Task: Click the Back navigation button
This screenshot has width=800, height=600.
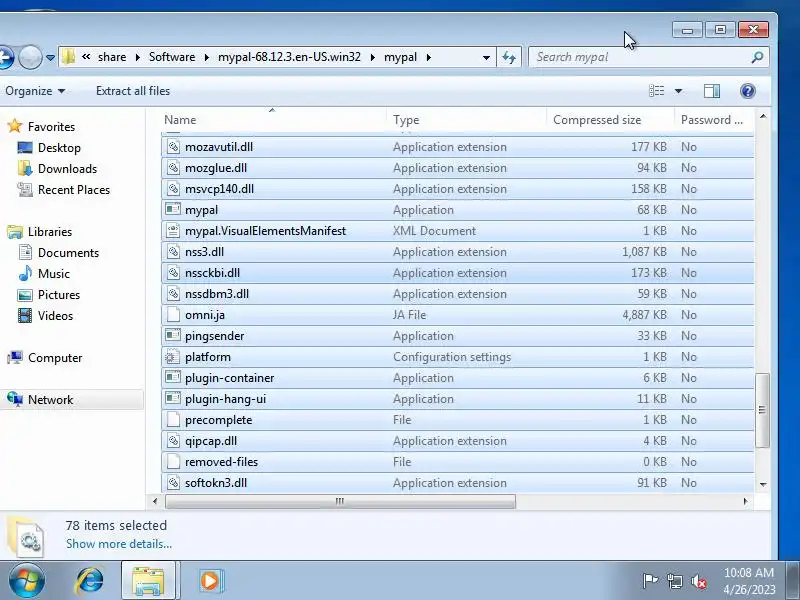Action: tap(5, 58)
